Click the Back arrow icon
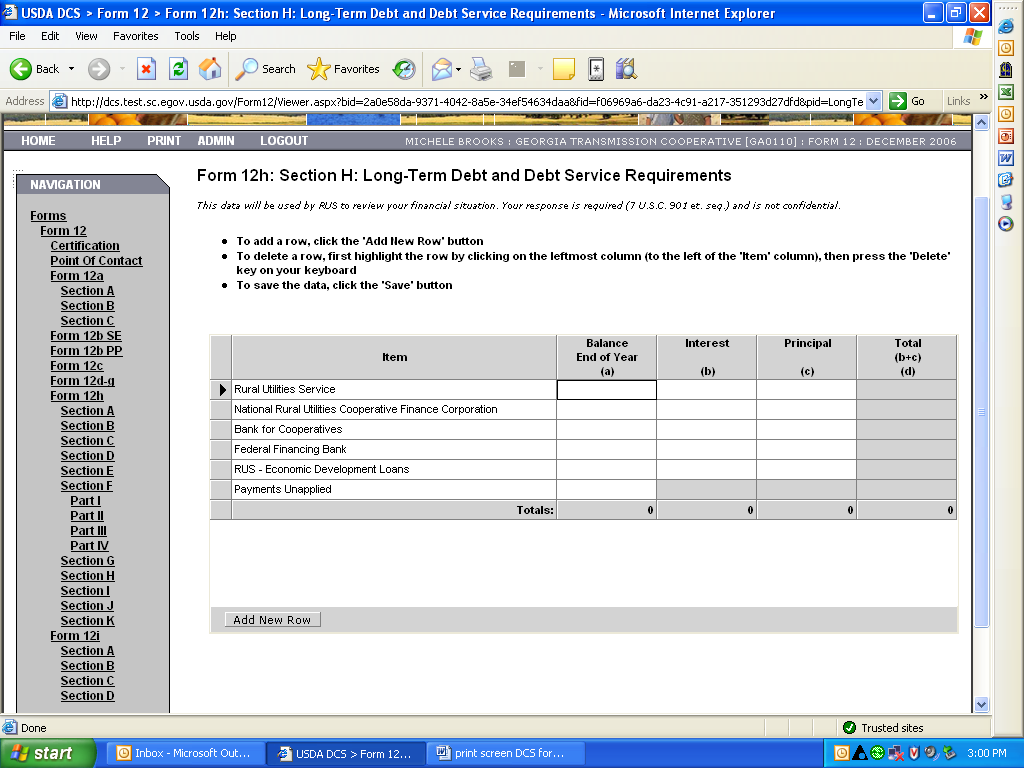1024x768 pixels. [x=21, y=69]
